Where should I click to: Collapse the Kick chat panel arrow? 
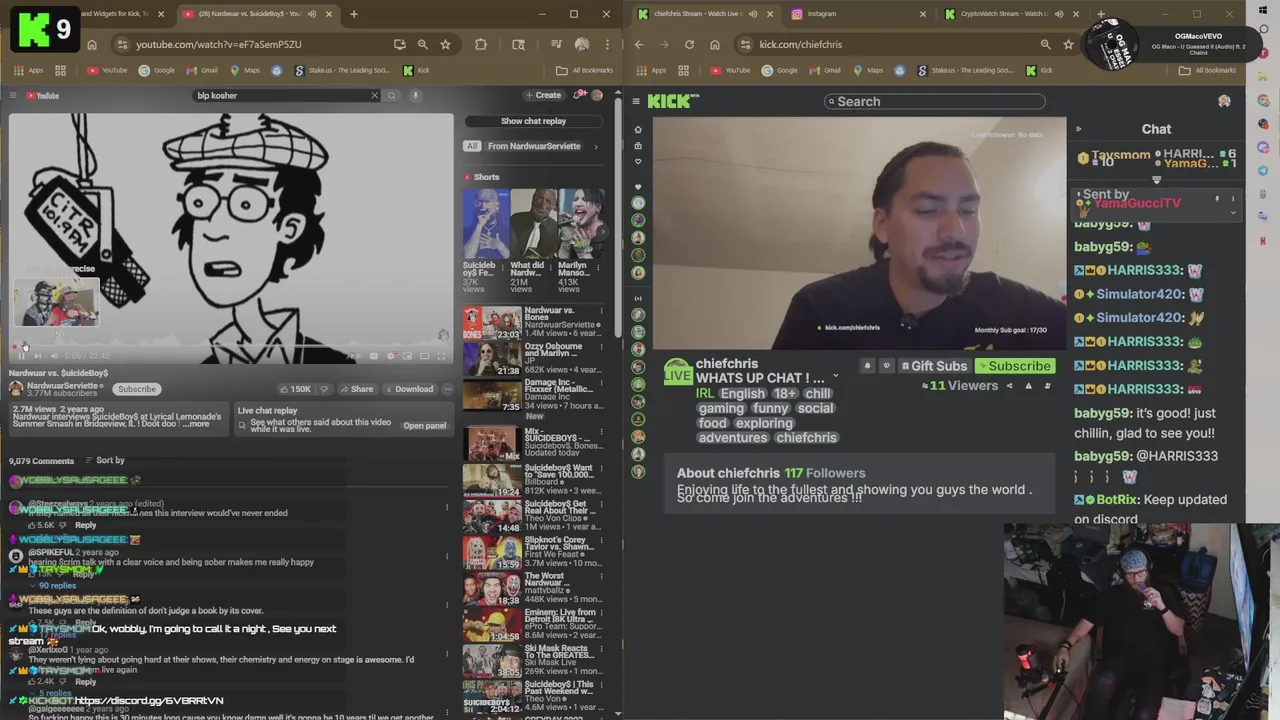pos(1078,129)
